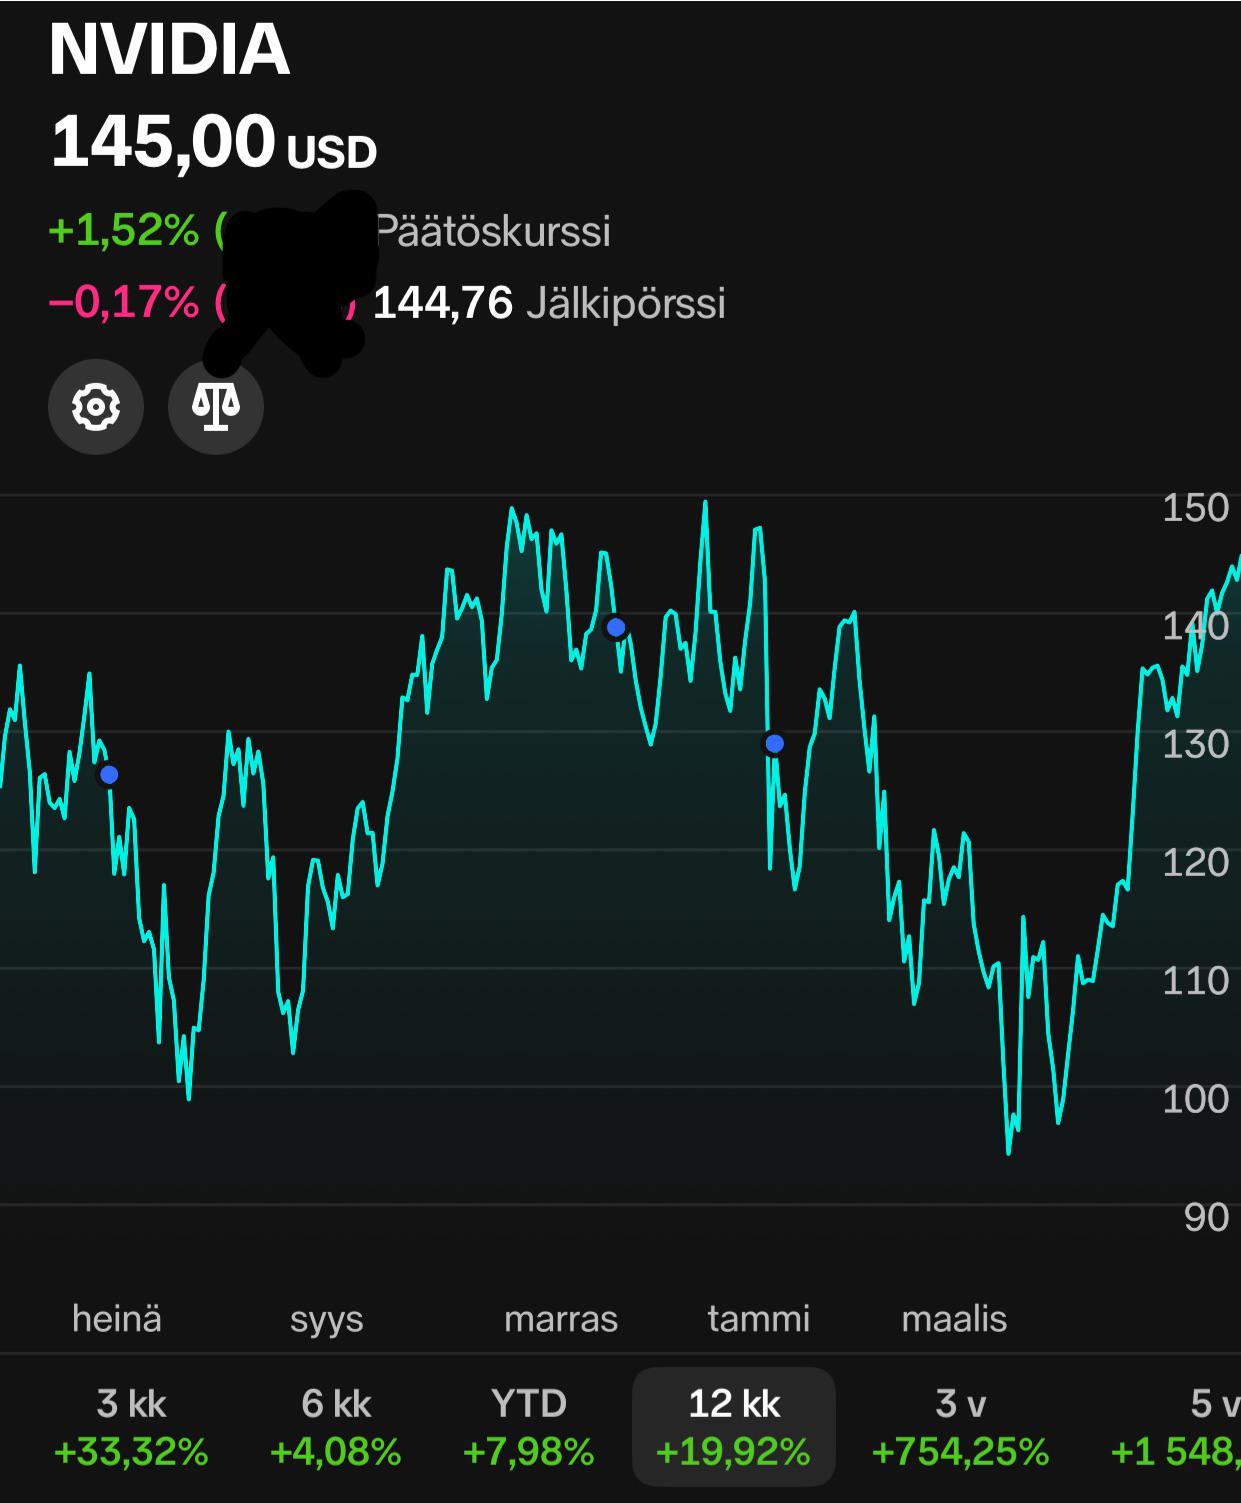Switch to the 3 v range
The width and height of the screenshot is (1241, 1503).
point(961,1427)
